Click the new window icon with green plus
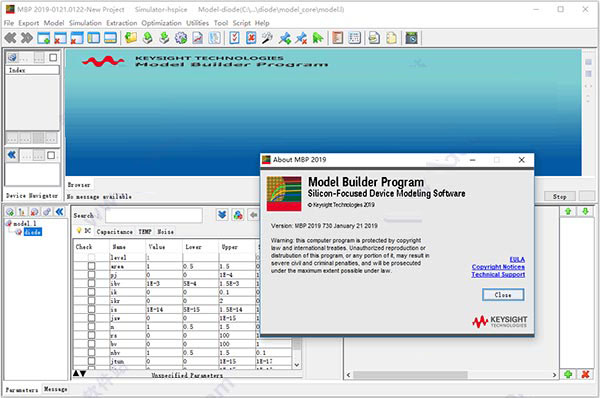The image size is (600, 398). (43, 38)
